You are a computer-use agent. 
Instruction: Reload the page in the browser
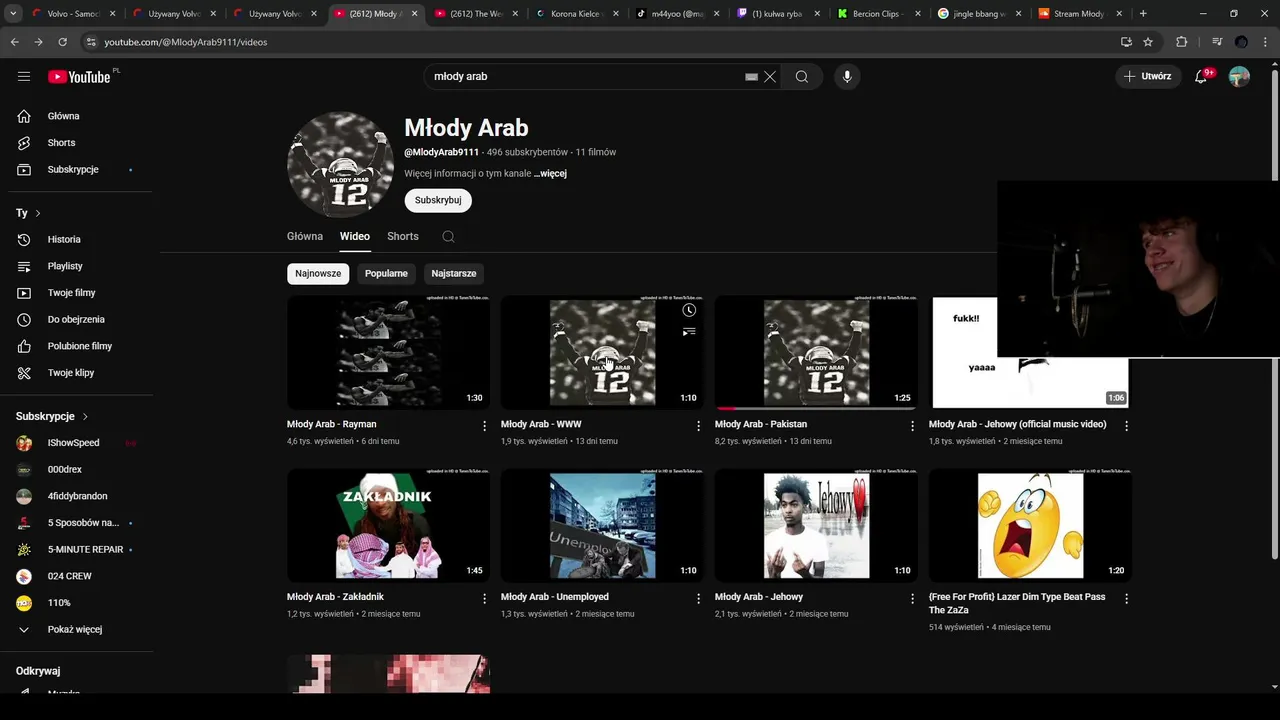[63, 42]
